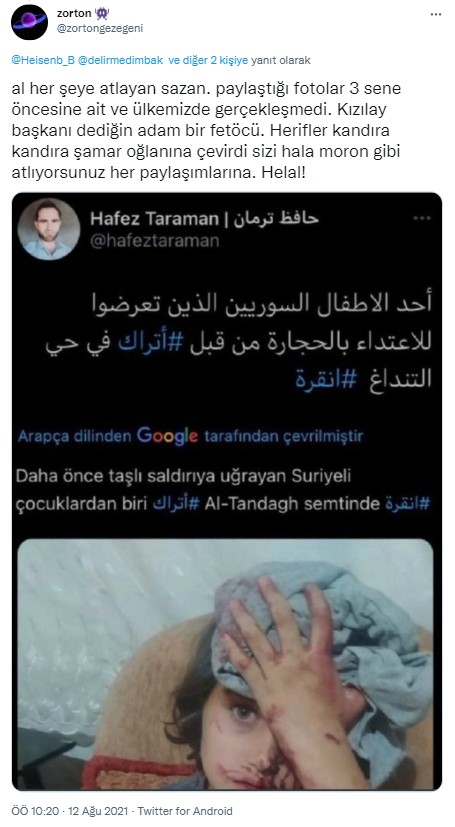Screen dimensions: 455x827
Task: Open the tweet's three-dot more menu
Action: (435, 15)
